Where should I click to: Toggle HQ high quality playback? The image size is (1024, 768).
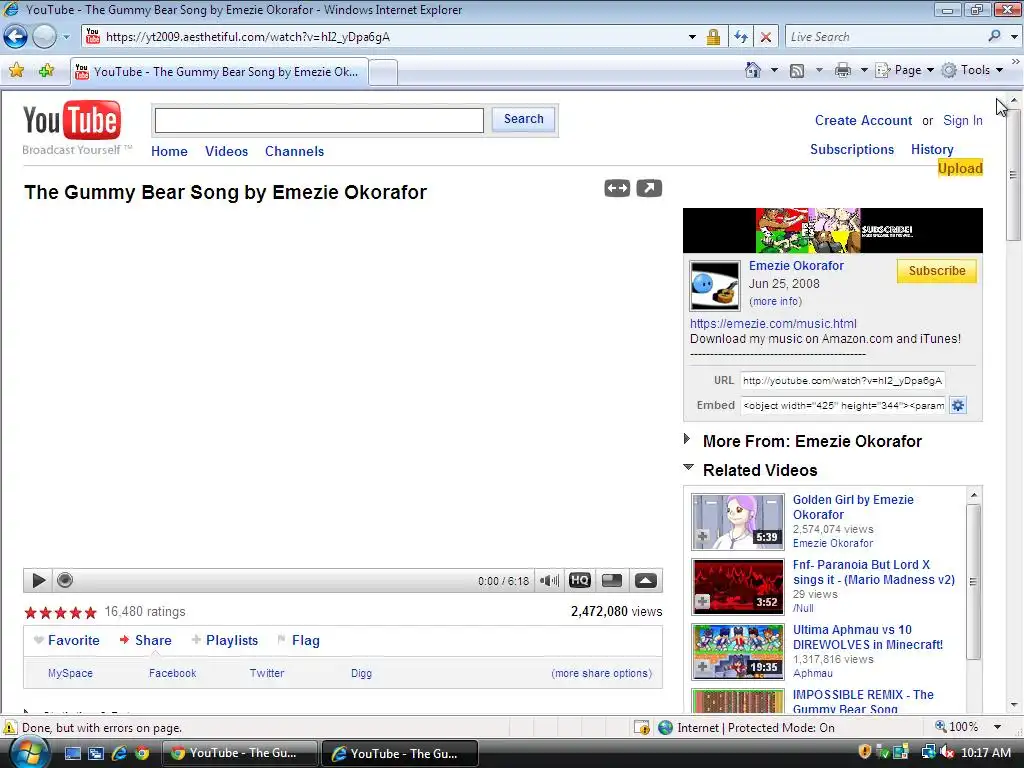(580, 580)
